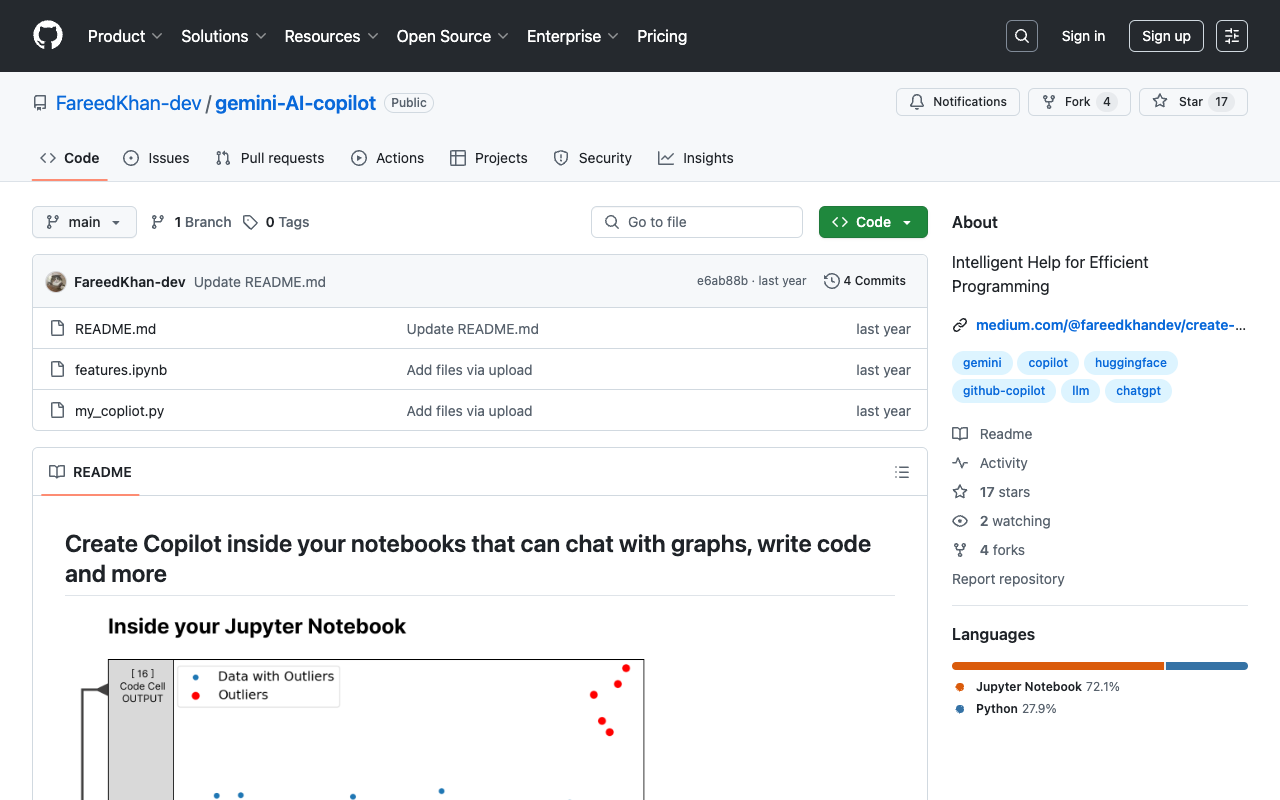Click the repository book icon beside FareedKhan-dev
This screenshot has width=1280, height=800.
click(40, 103)
